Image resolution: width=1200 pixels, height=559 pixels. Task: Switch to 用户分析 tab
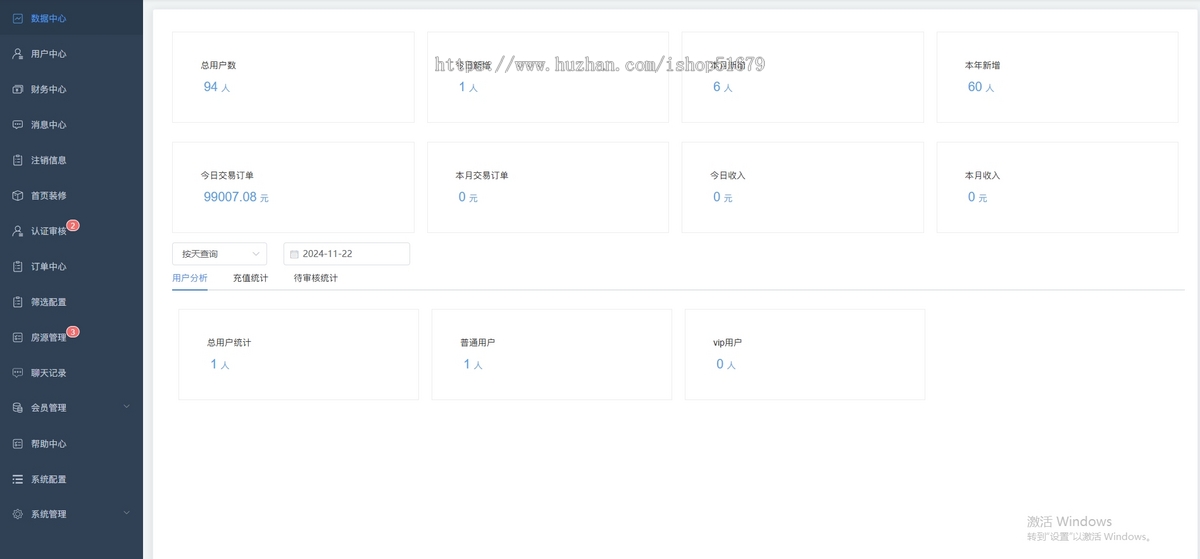pyautogui.click(x=190, y=278)
